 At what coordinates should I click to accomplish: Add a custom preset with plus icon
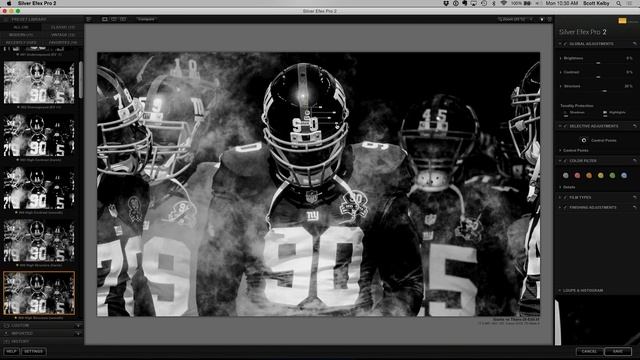(78, 326)
